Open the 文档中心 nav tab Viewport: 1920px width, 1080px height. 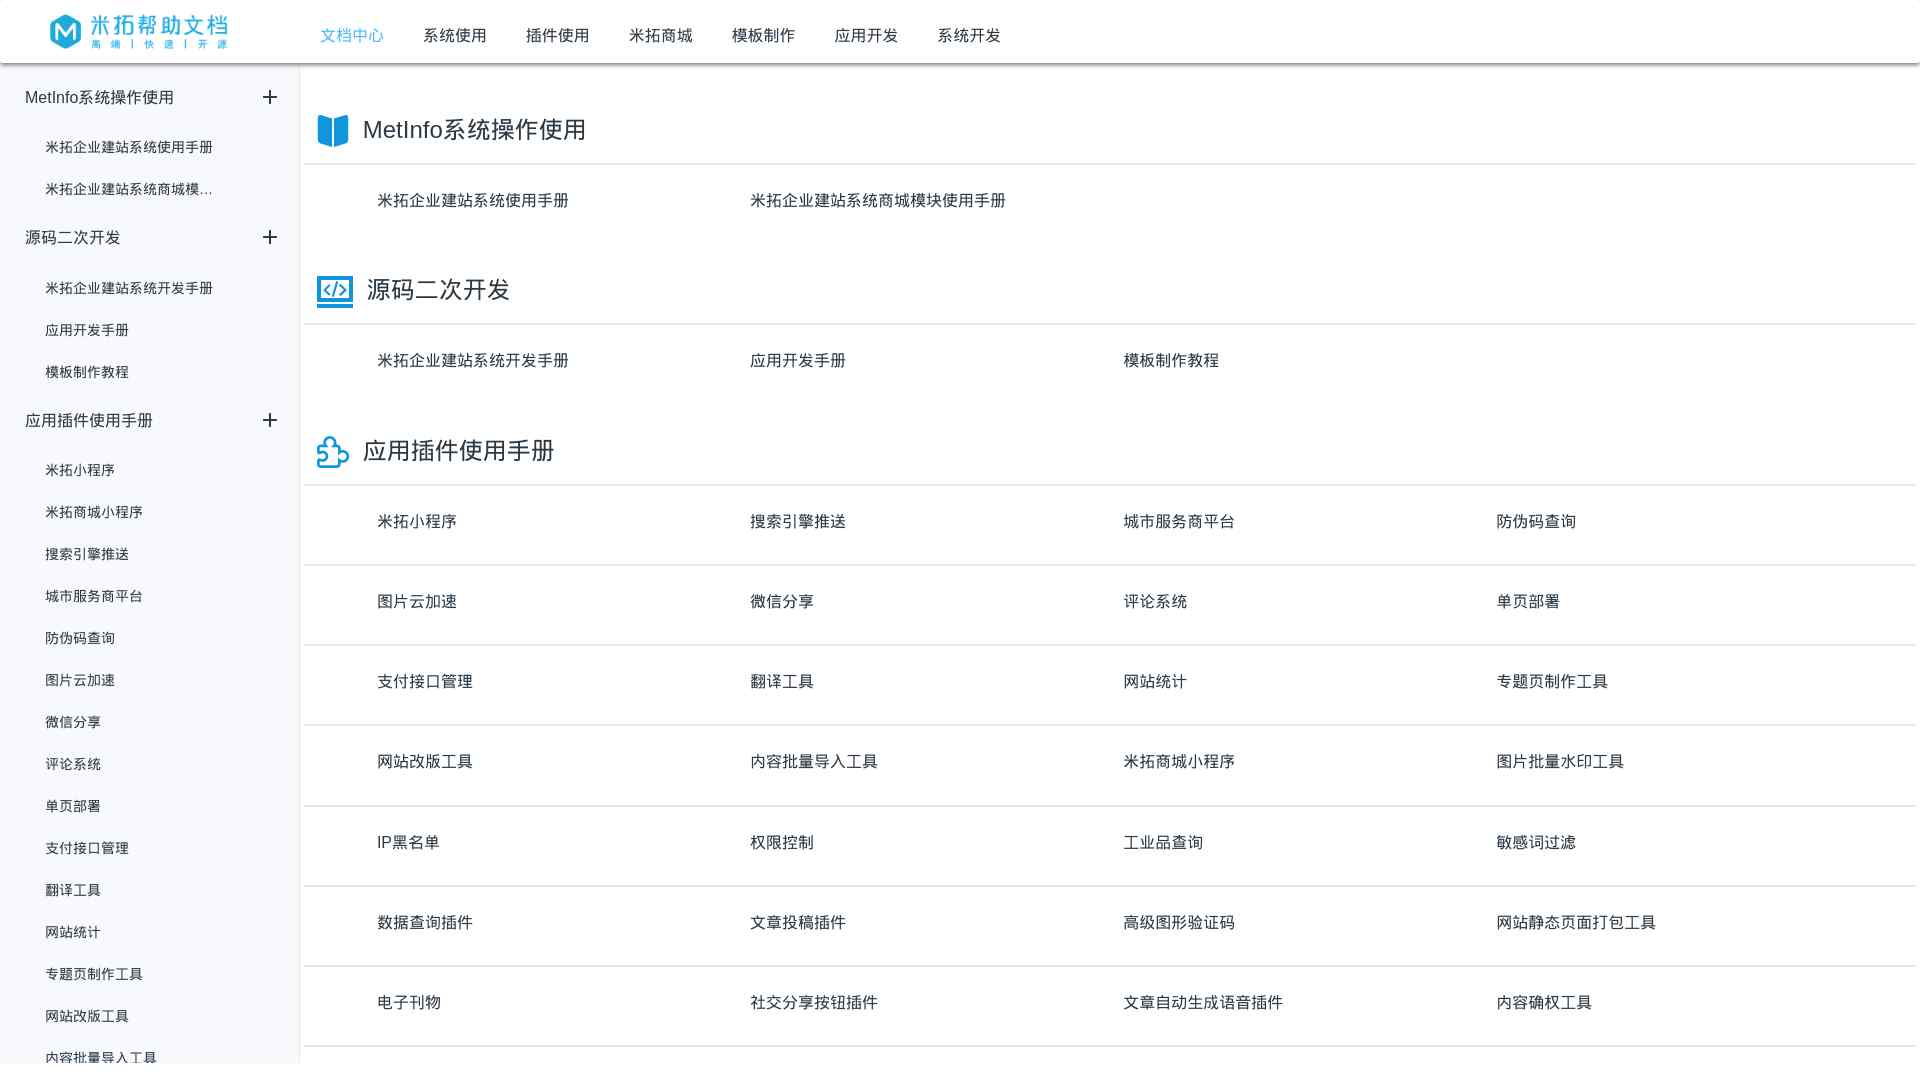(x=352, y=35)
